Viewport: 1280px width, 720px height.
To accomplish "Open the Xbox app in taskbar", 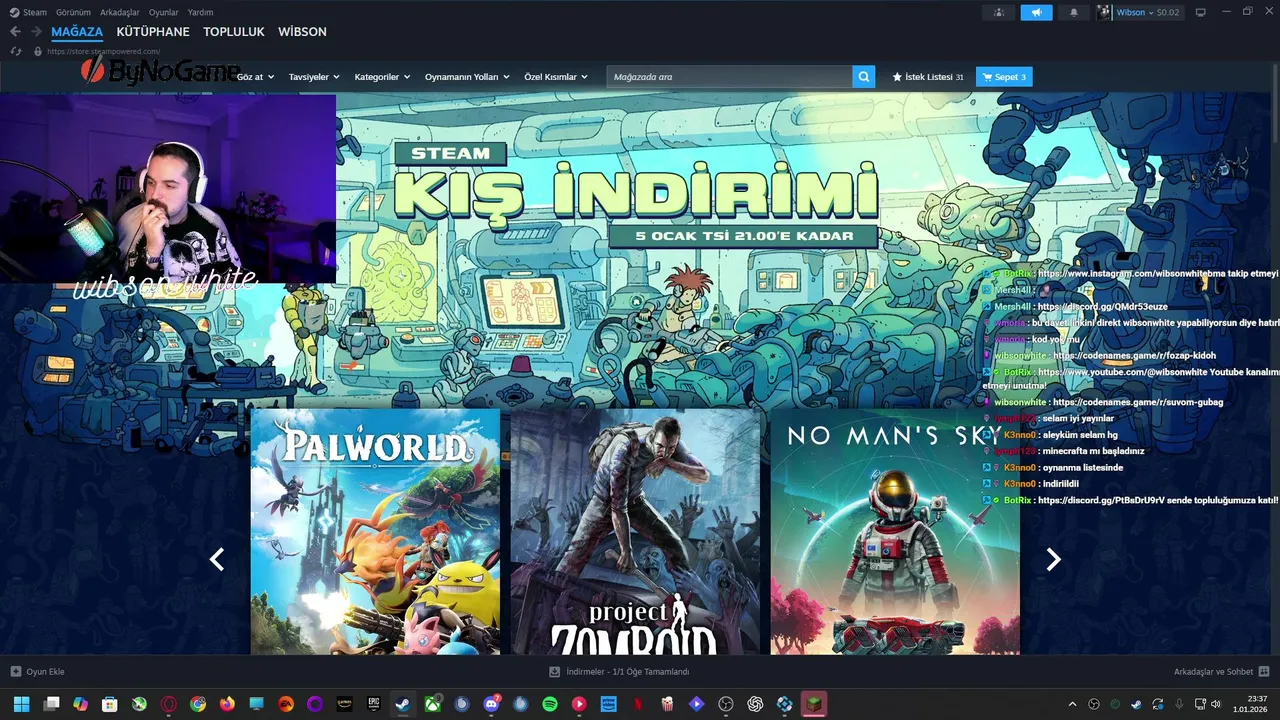I will tap(432, 704).
